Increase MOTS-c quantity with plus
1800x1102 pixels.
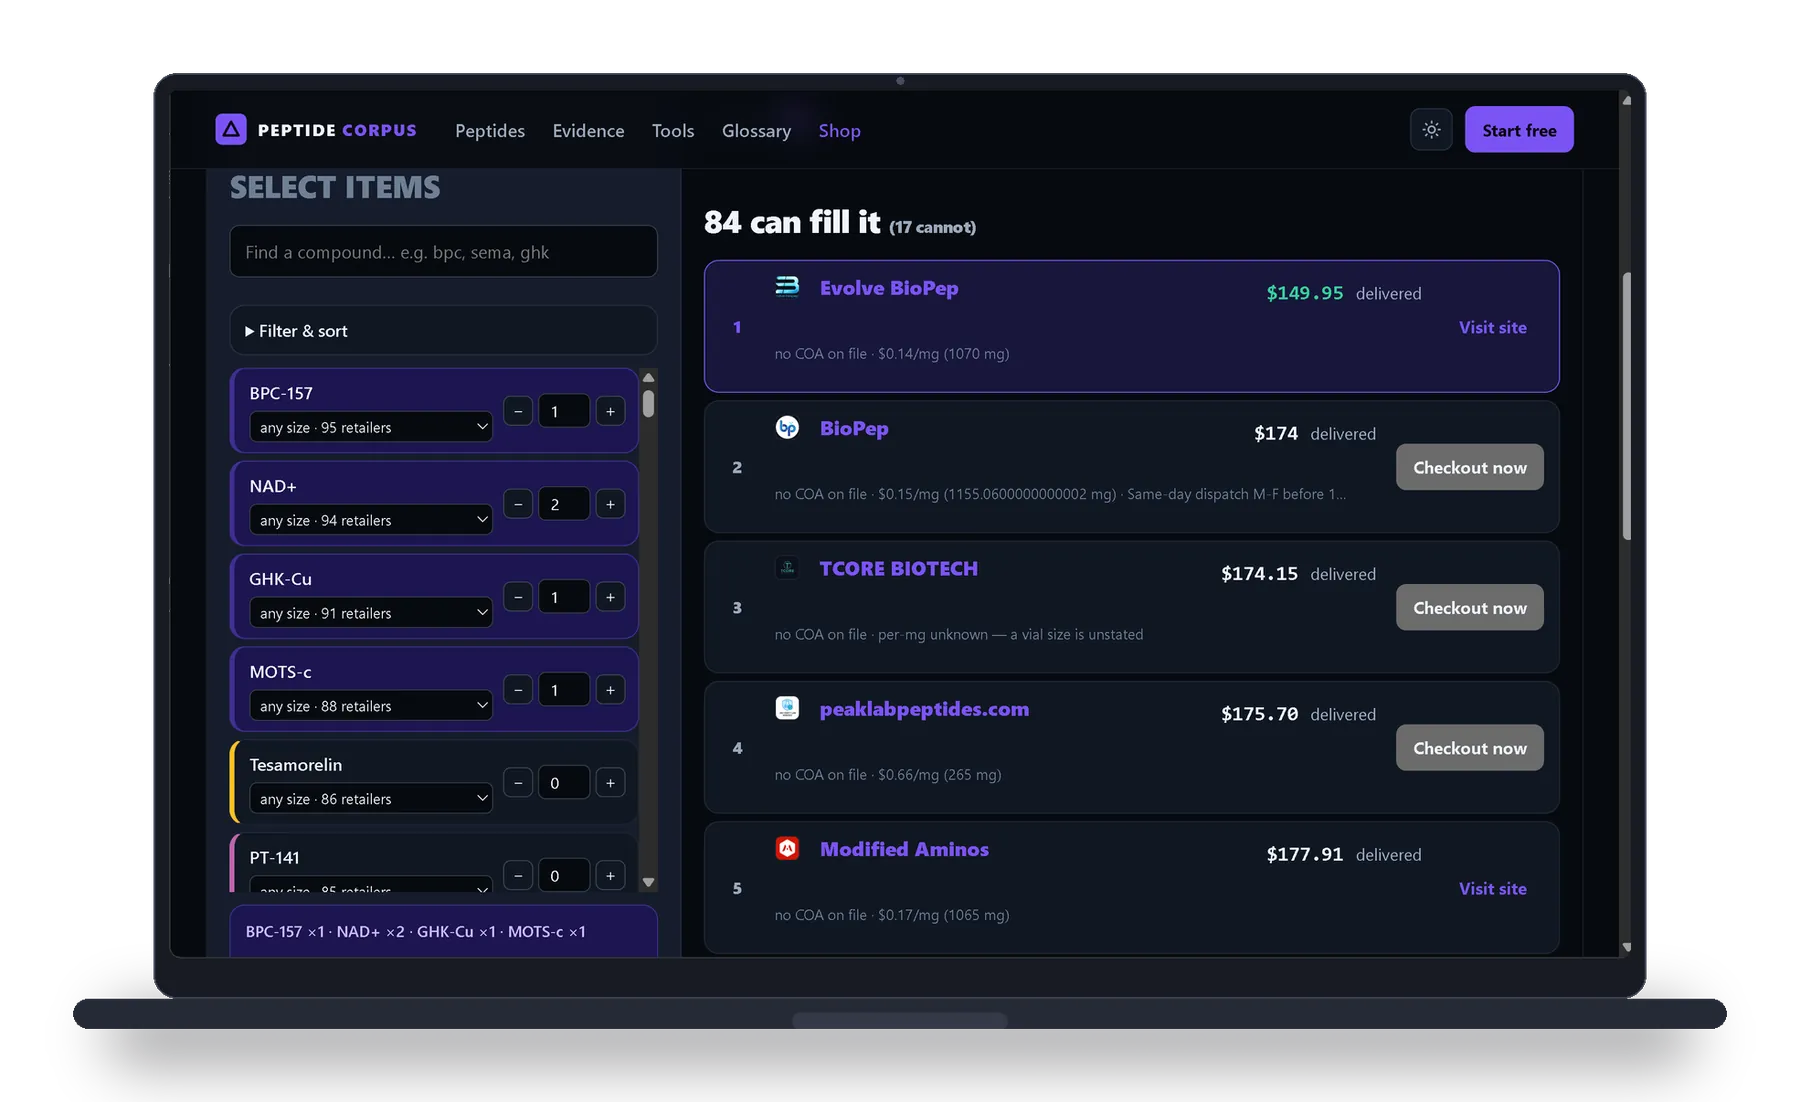click(610, 690)
